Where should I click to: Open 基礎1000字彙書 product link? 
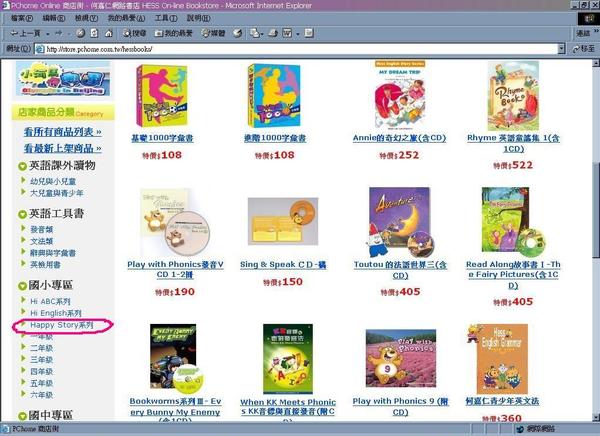[162, 138]
